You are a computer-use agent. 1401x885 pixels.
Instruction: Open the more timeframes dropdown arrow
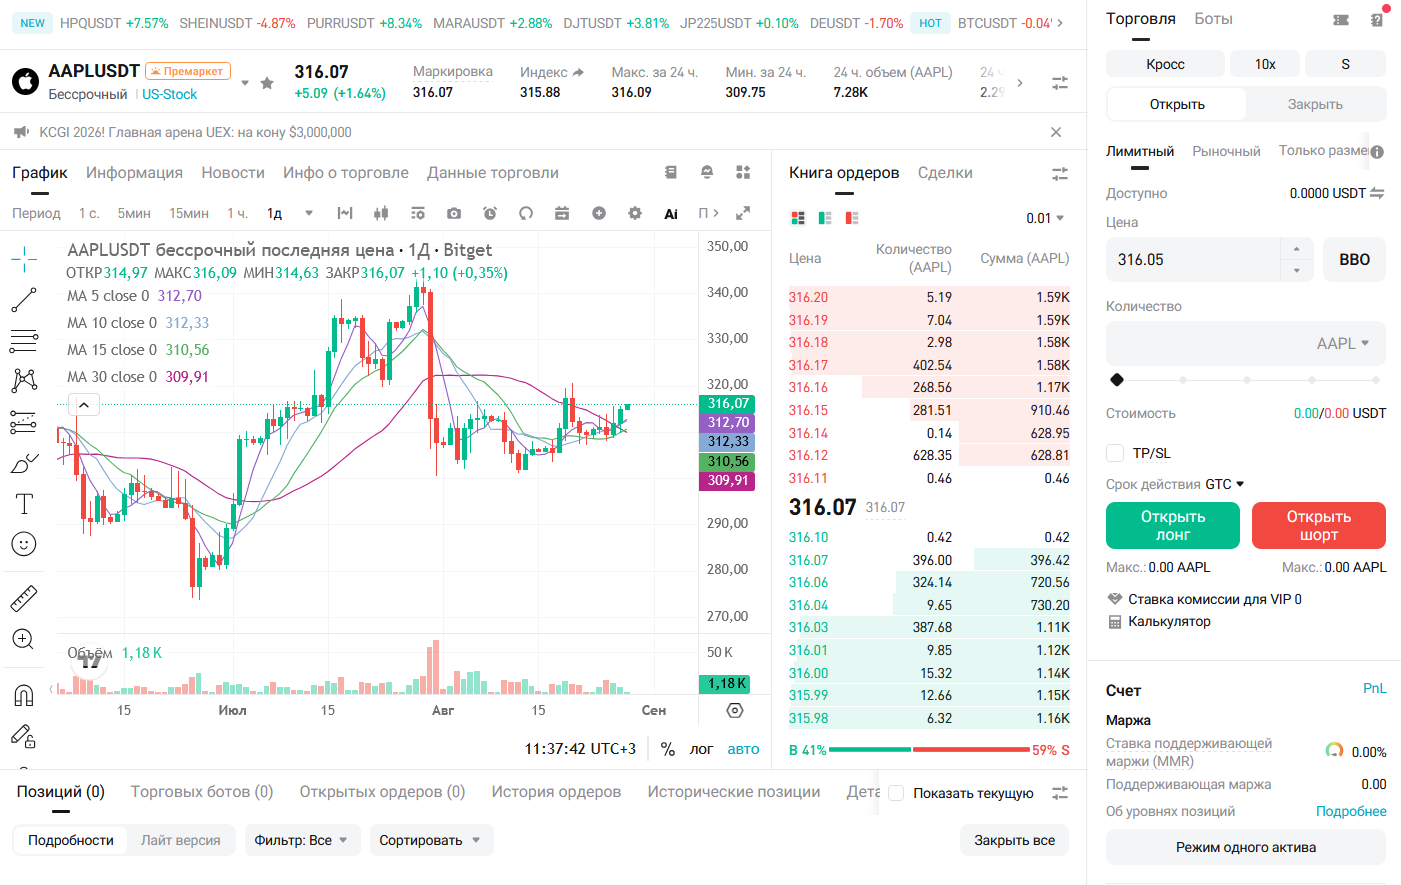point(309,213)
